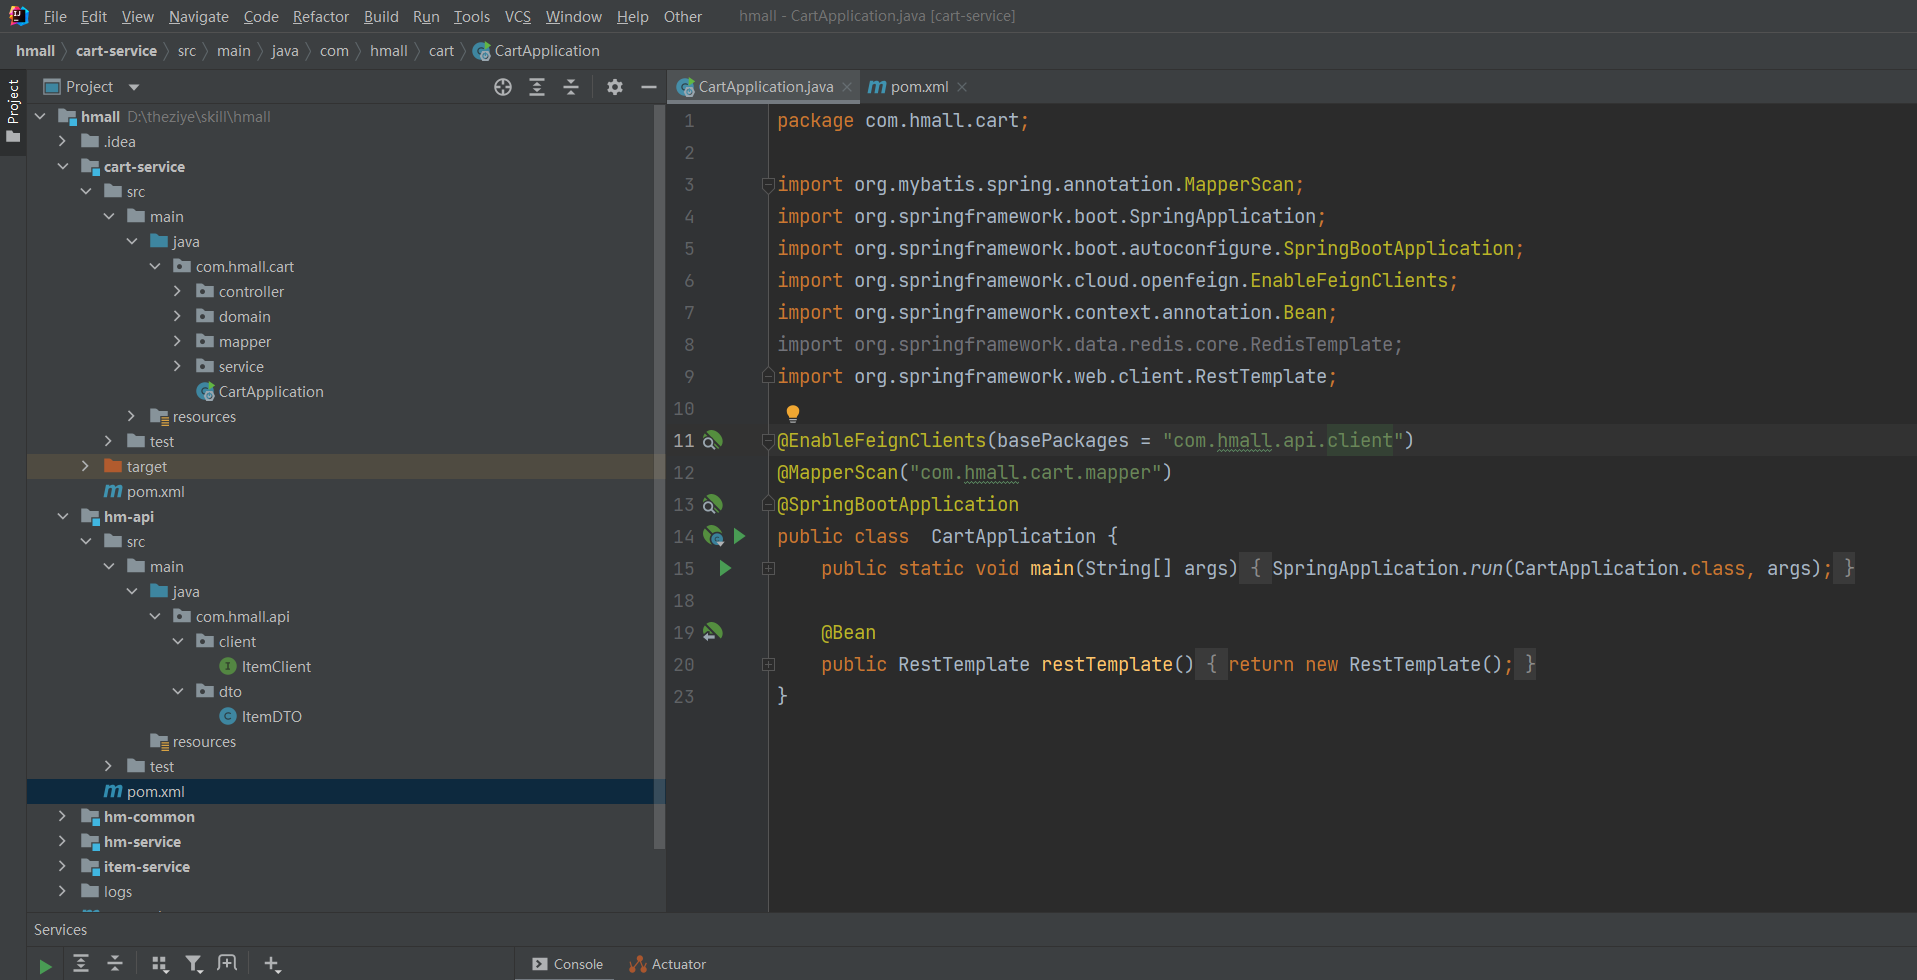This screenshot has height=980, width=1917.
Task: Expand the controller package
Action: (178, 292)
